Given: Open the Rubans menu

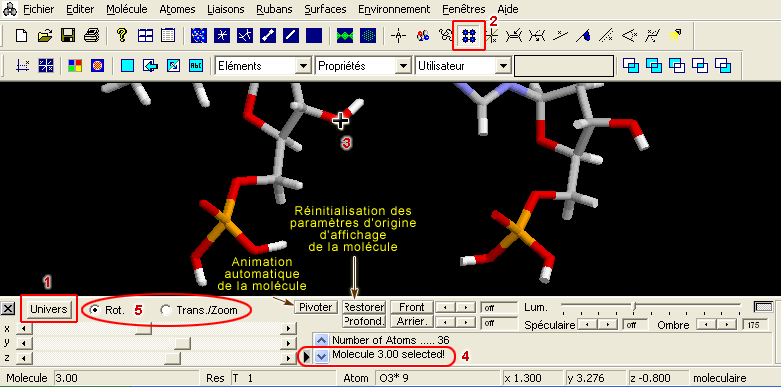Looking at the screenshot, I should (274, 9).
